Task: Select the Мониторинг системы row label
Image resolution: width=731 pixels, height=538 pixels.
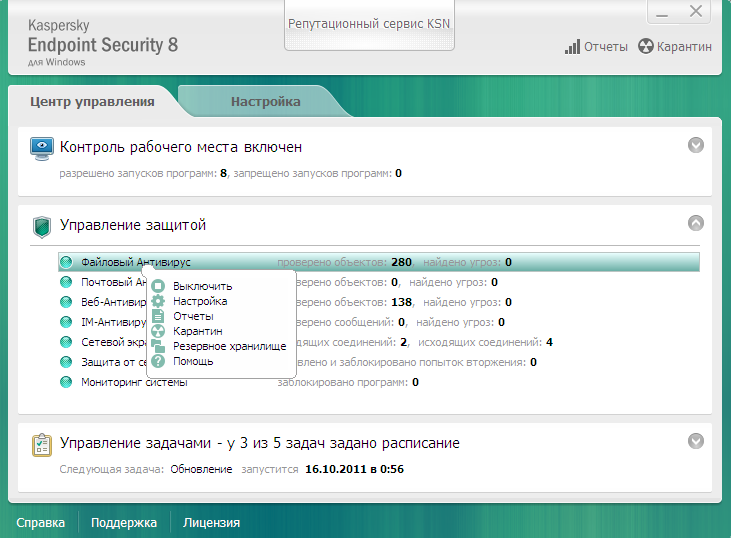Action: click(x=134, y=382)
